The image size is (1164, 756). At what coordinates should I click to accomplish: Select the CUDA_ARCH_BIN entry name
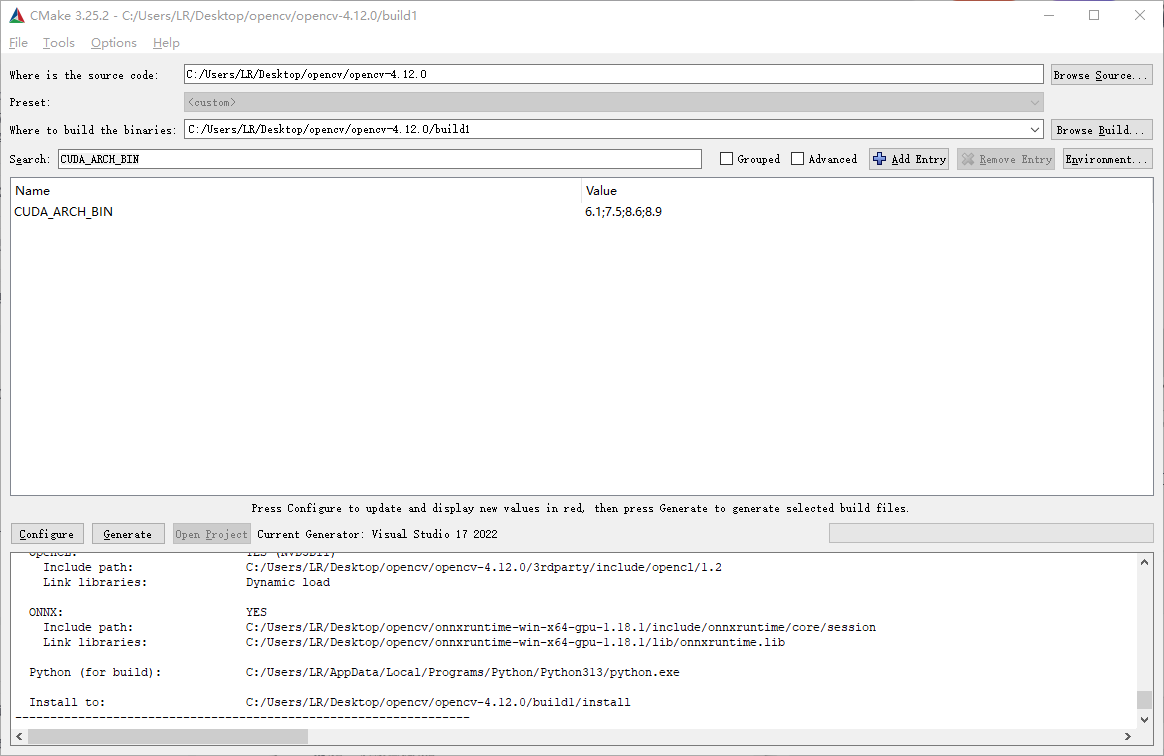coord(64,212)
